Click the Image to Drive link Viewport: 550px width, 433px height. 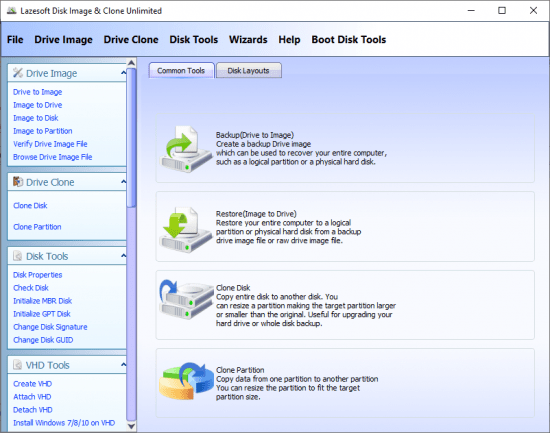(x=38, y=105)
